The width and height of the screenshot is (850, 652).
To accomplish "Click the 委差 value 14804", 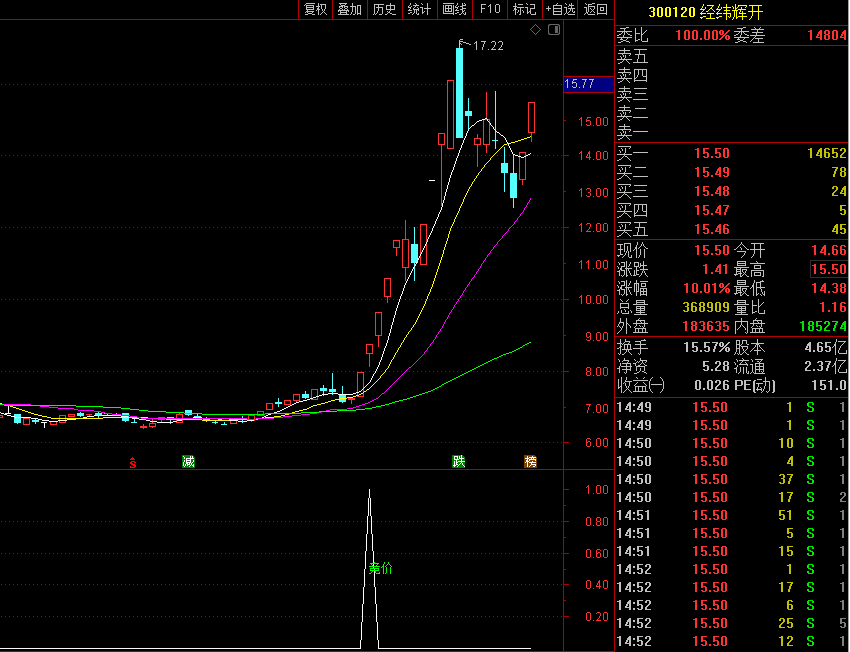I will pos(827,36).
